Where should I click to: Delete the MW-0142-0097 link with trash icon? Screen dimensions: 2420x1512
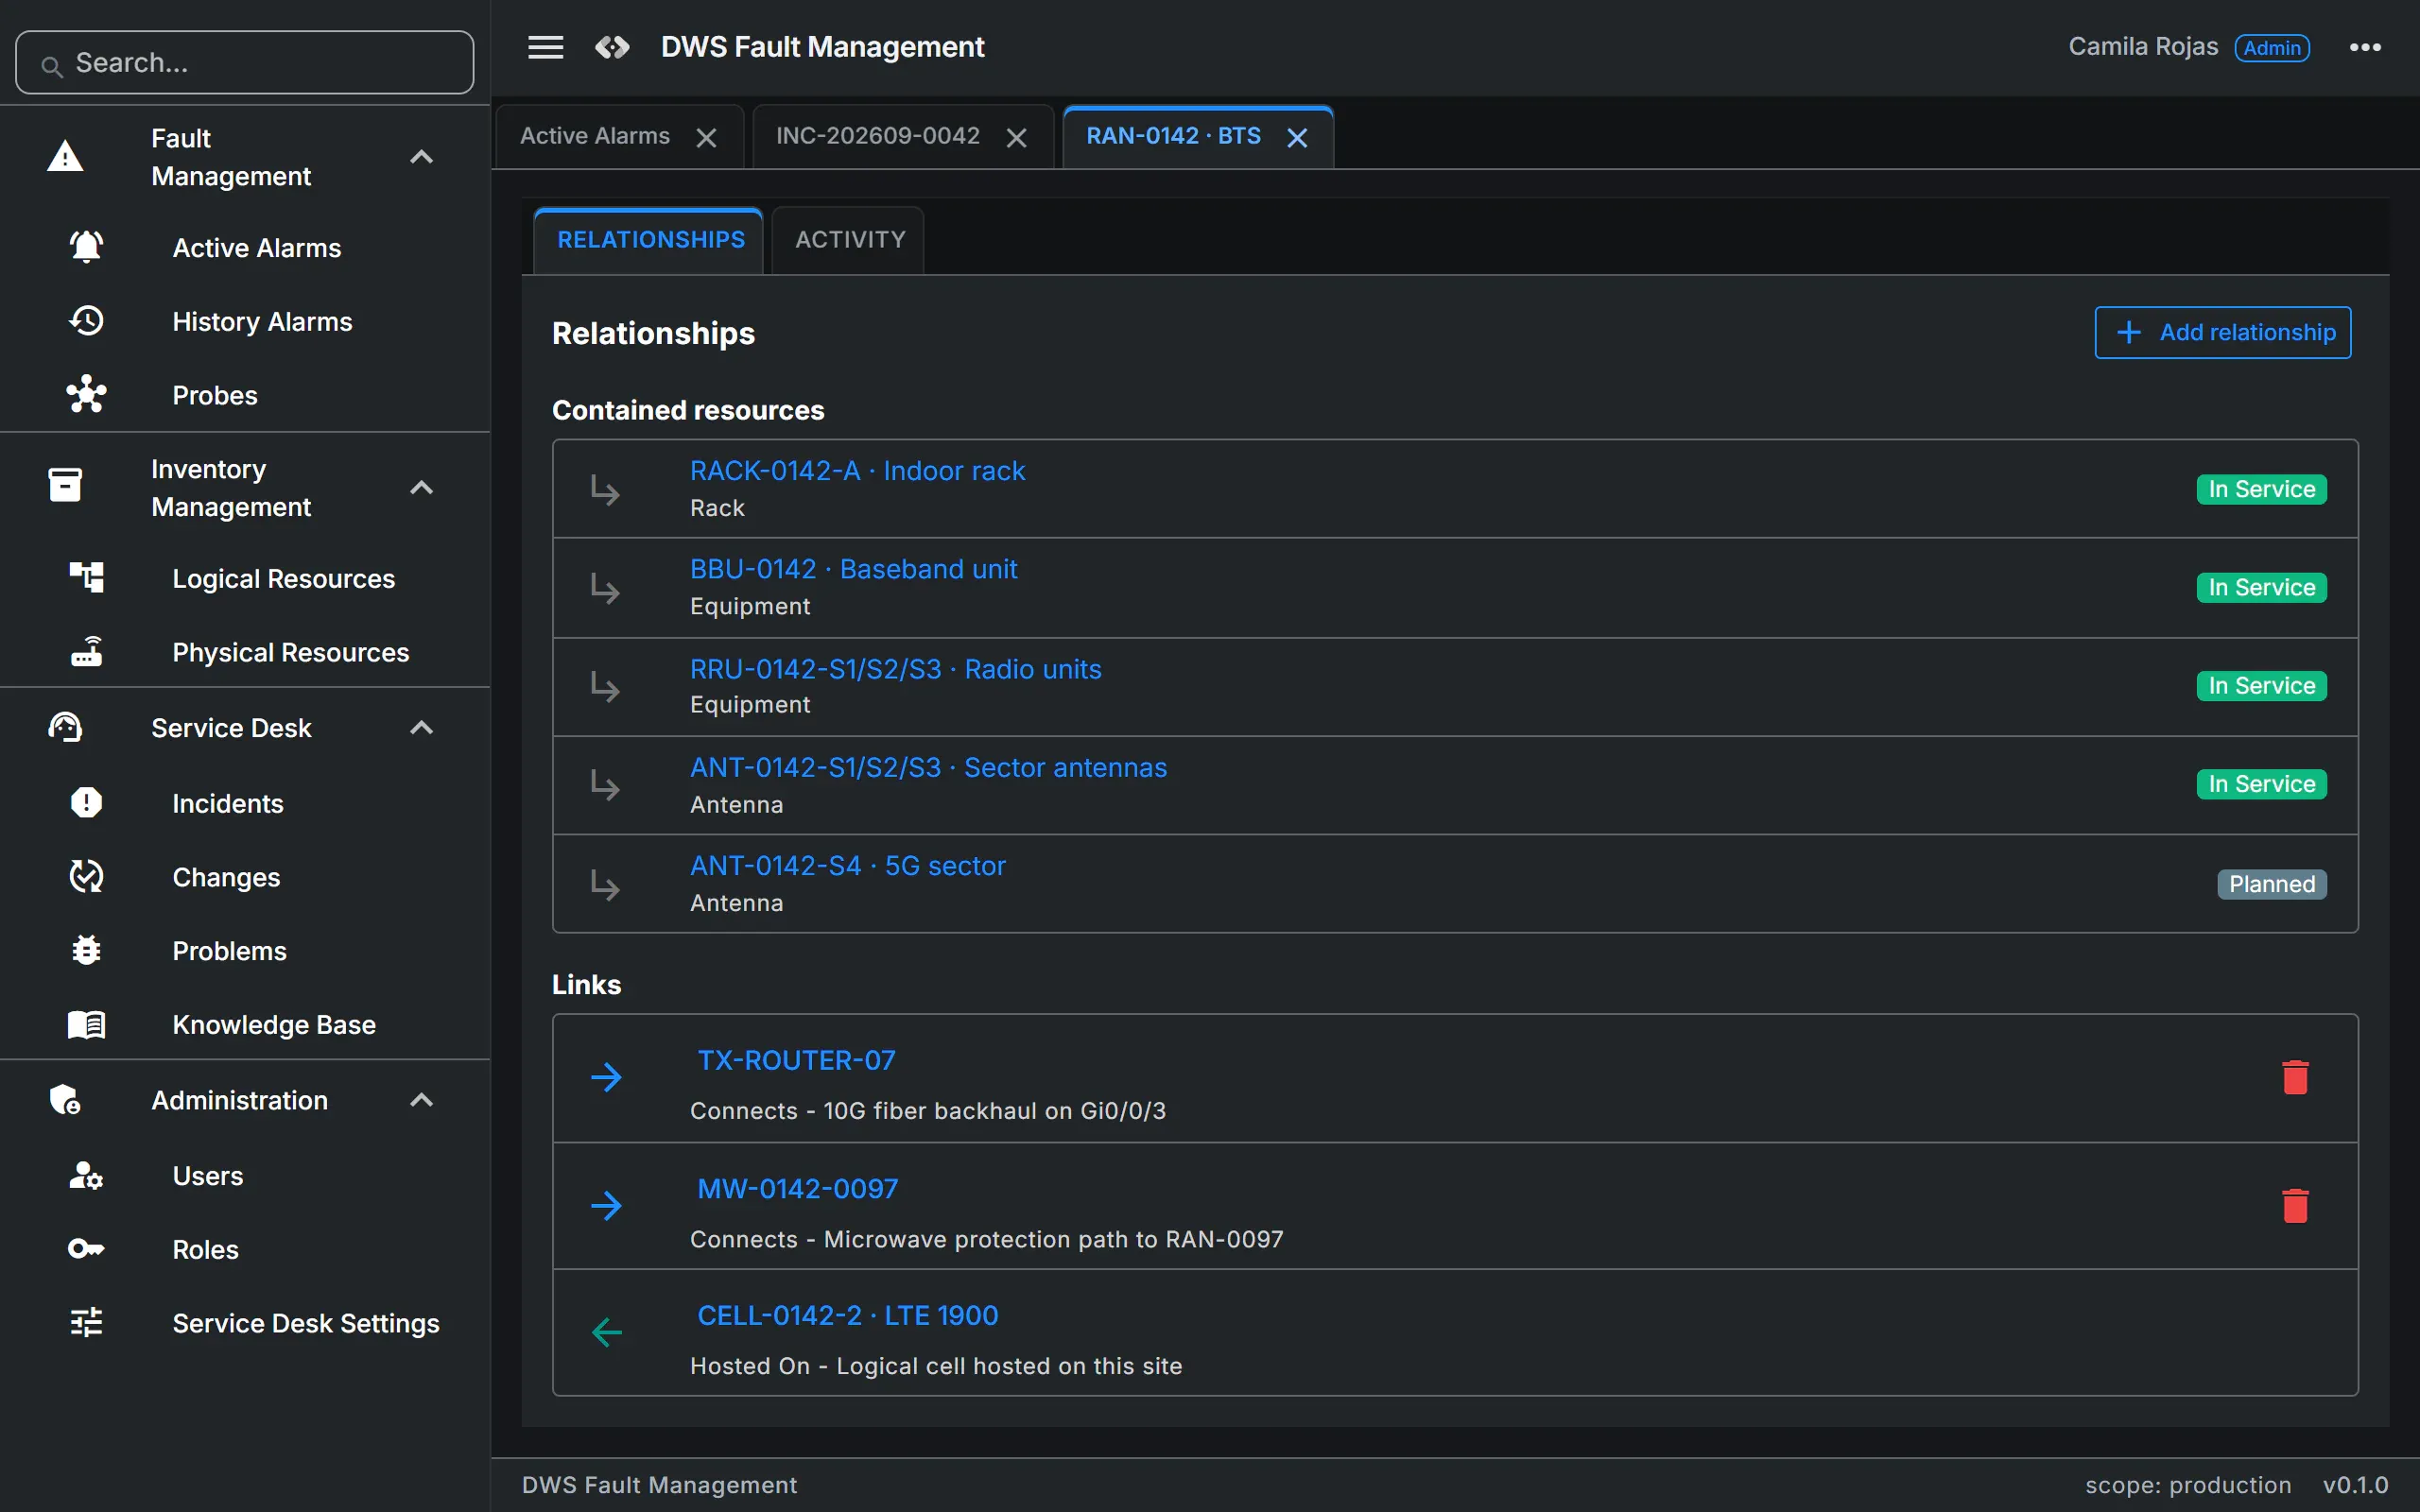pos(2295,1206)
